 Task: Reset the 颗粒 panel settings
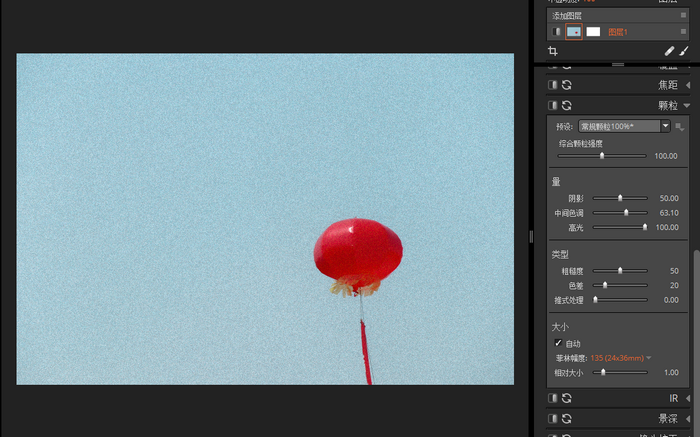click(567, 105)
